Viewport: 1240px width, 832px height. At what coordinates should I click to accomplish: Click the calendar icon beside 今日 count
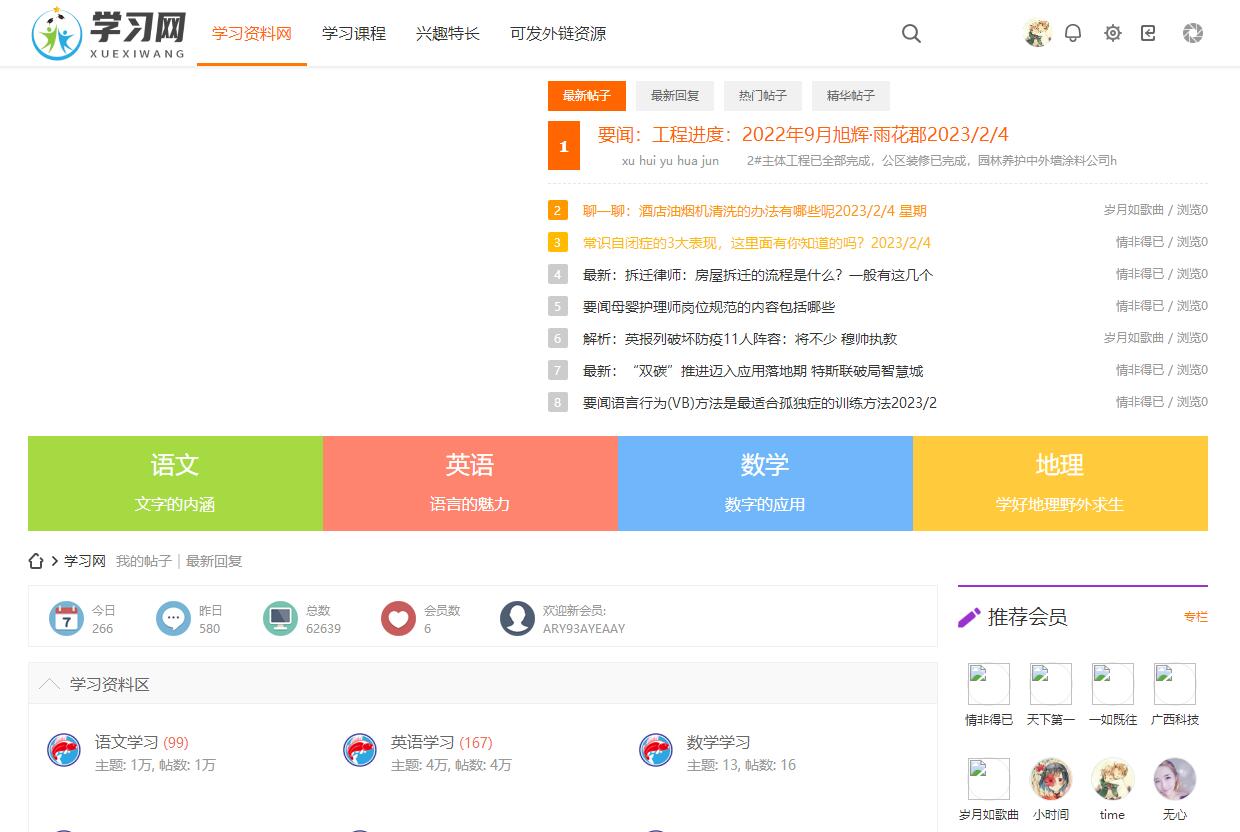(x=66, y=618)
